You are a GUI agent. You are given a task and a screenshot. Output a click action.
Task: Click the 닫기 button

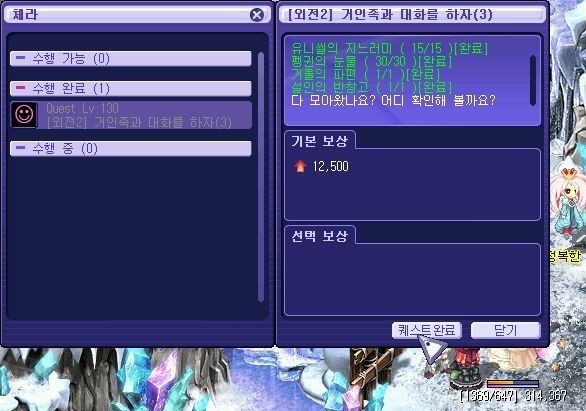pyautogui.click(x=505, y=330)
